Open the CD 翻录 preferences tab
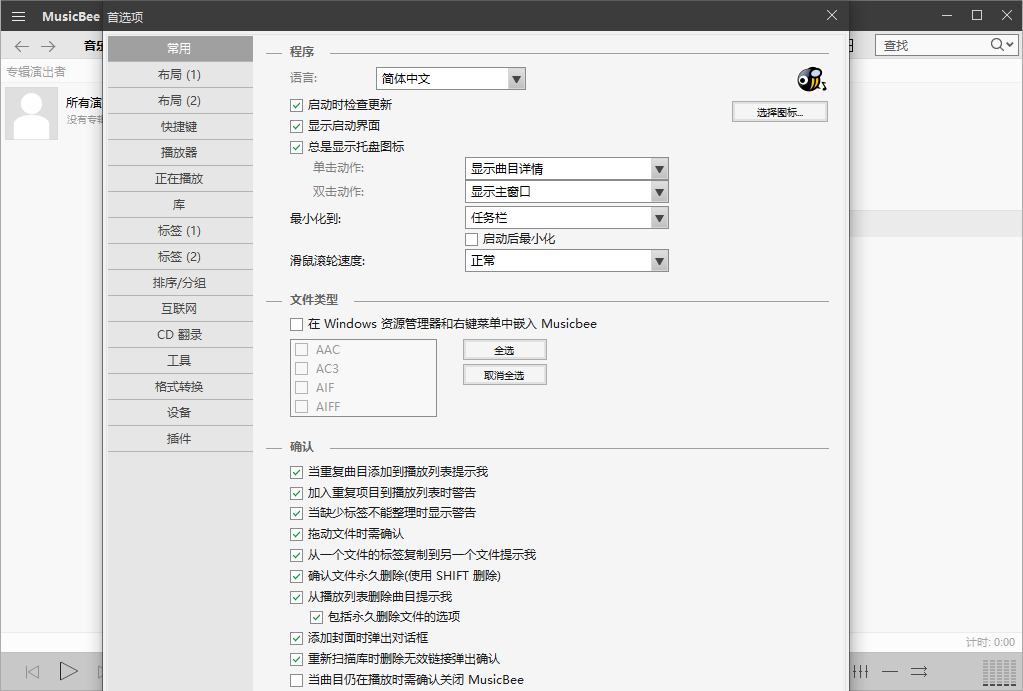 coord(180,335)
